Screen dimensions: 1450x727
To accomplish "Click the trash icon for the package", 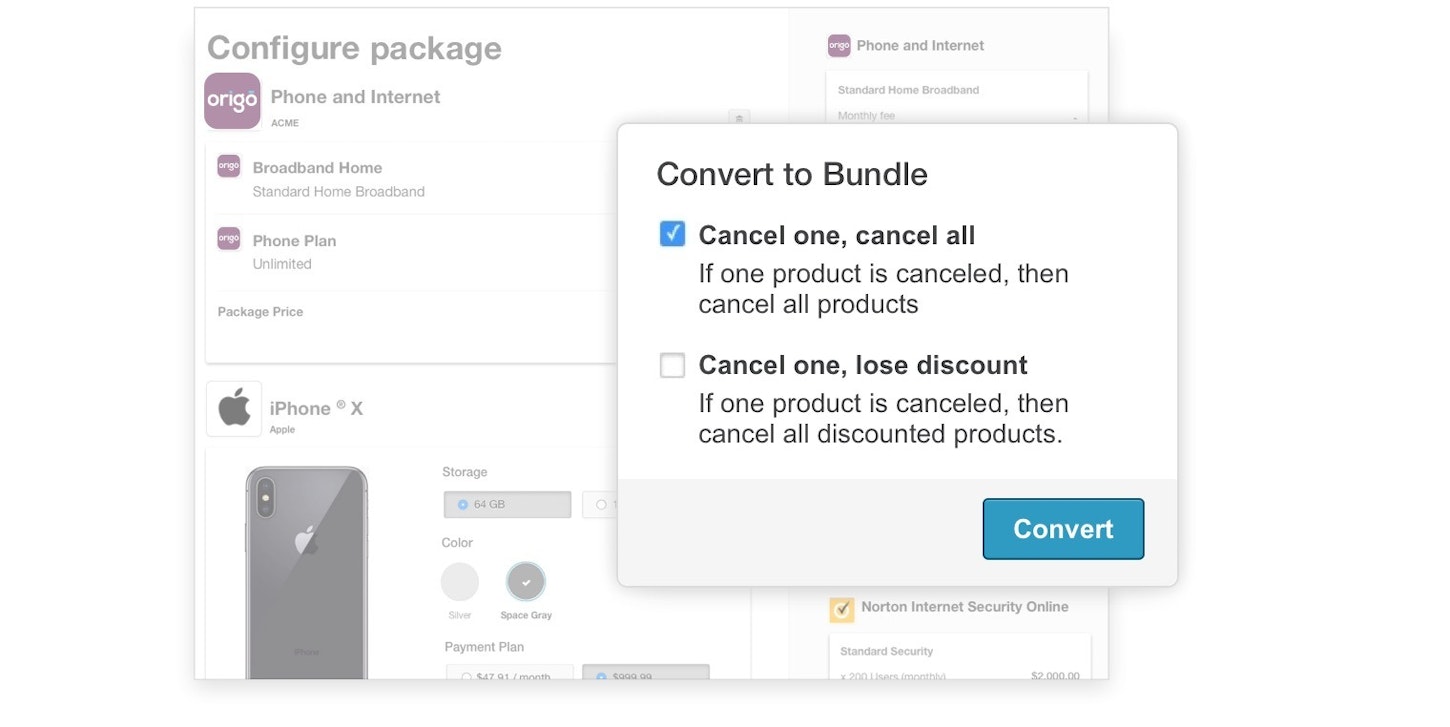I will (739, 118).
